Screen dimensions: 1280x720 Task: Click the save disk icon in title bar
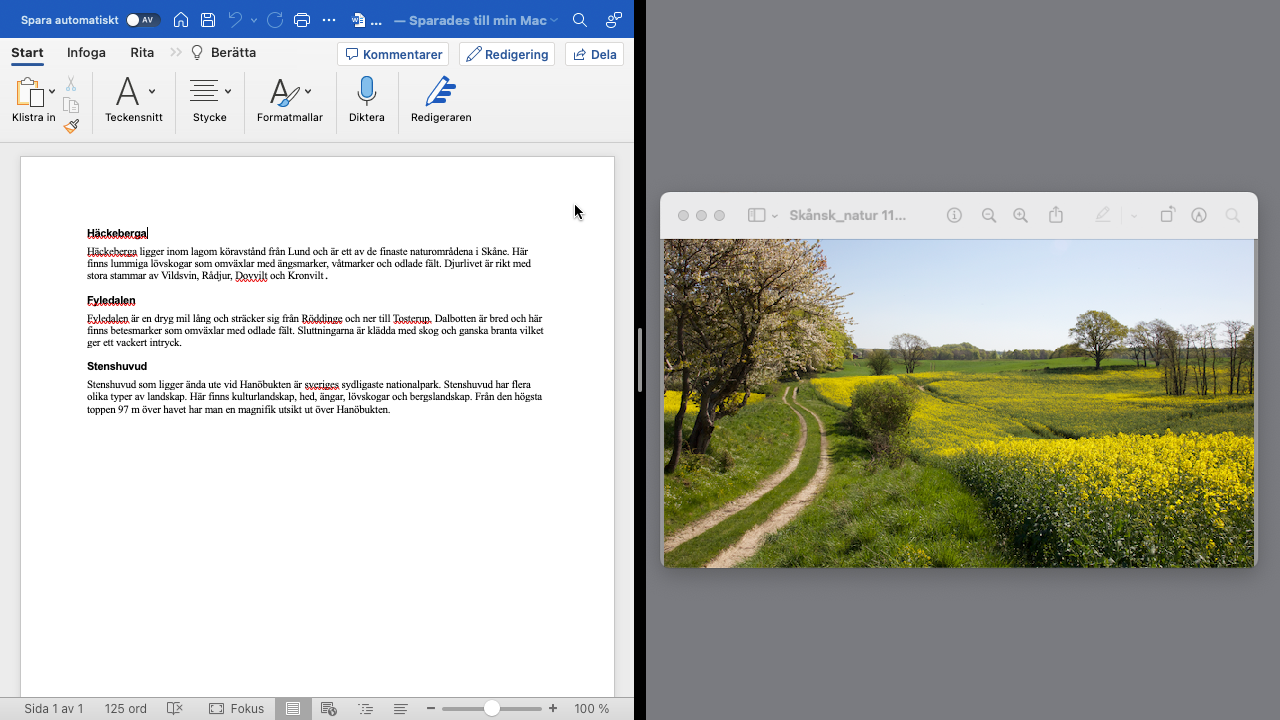pyautogui.click(x=208, y=20)
